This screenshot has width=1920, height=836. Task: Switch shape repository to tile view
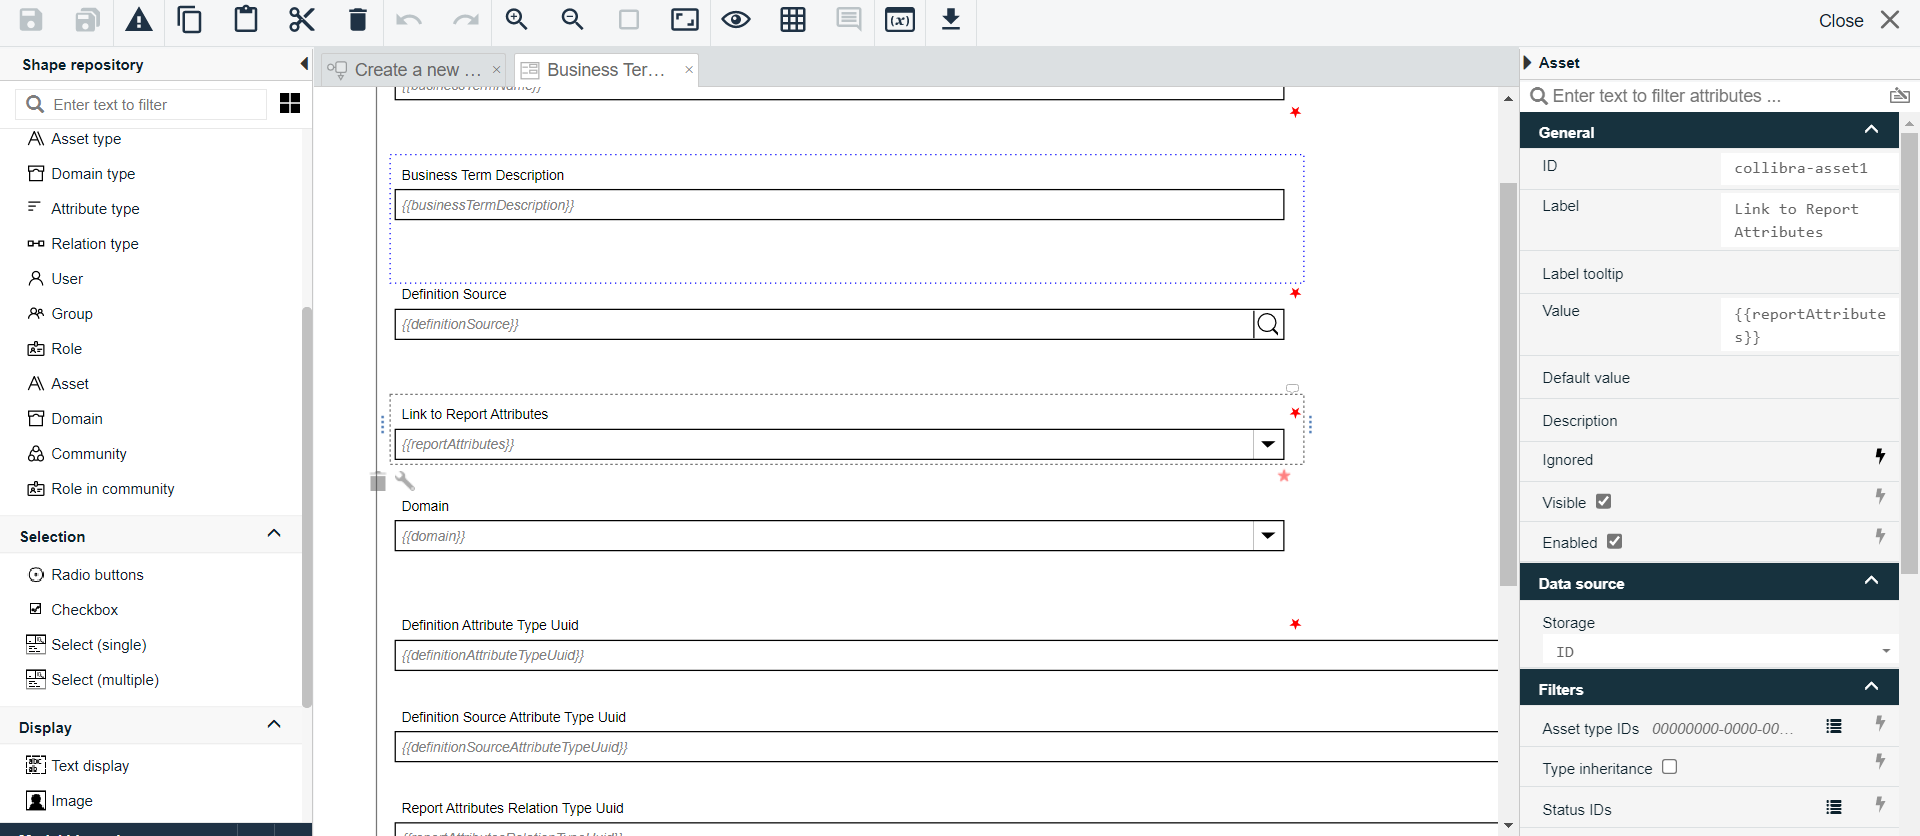[290, 104]
